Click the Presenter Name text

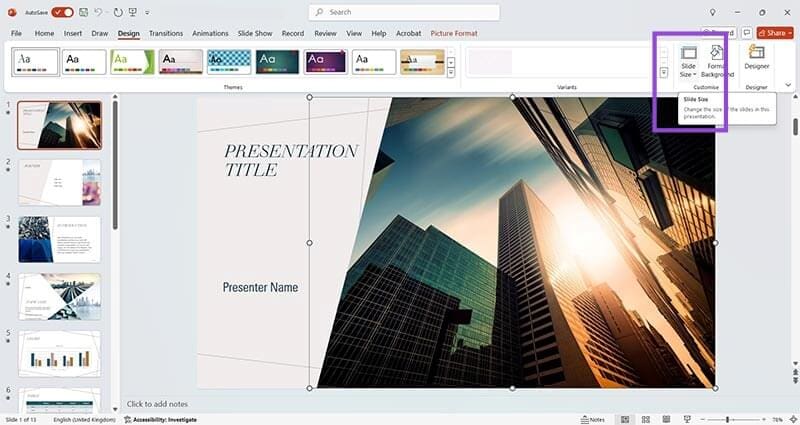click(260, 287)
